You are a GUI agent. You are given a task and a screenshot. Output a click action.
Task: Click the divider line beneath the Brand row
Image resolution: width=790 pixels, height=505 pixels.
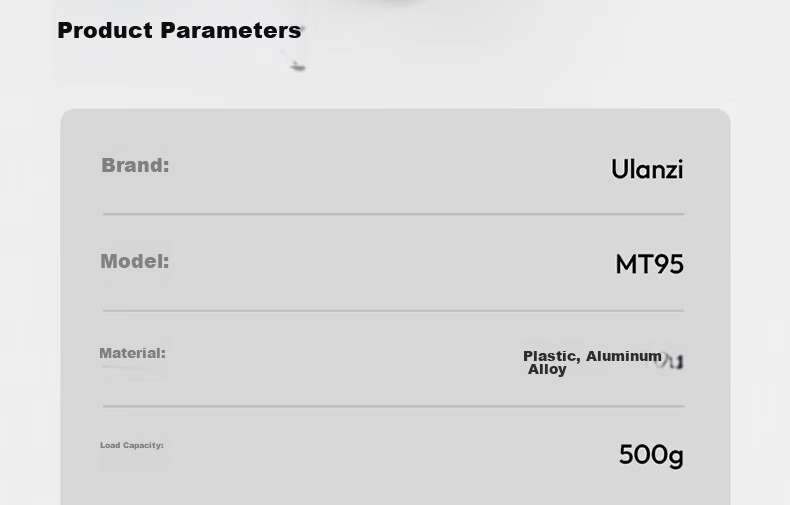pos(393,214)
